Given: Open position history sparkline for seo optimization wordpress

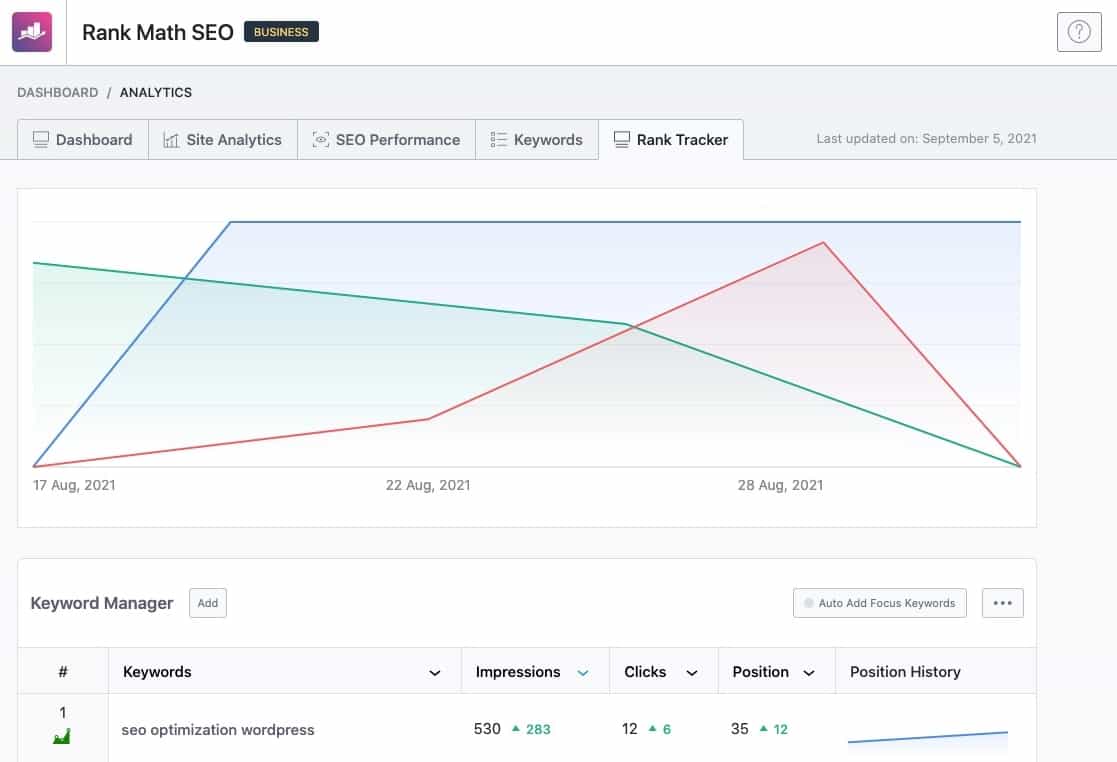Looking at the screenshot, I should 928,739.
